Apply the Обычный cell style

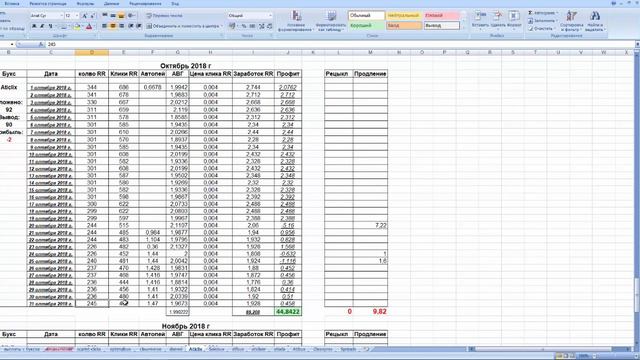[x=366, y=16]
